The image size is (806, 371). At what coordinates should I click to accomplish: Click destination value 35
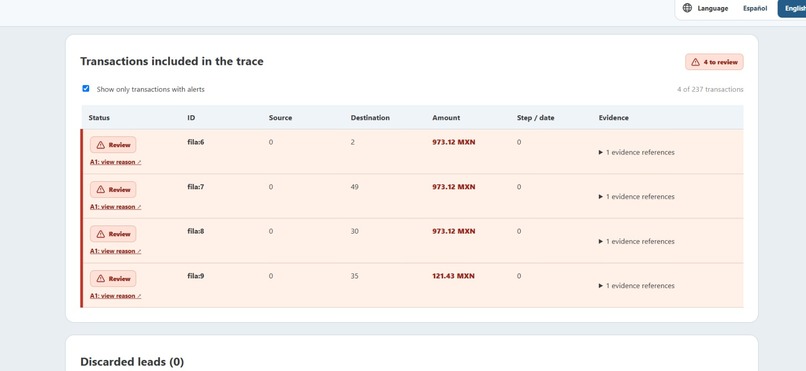(x=355, y=276)
